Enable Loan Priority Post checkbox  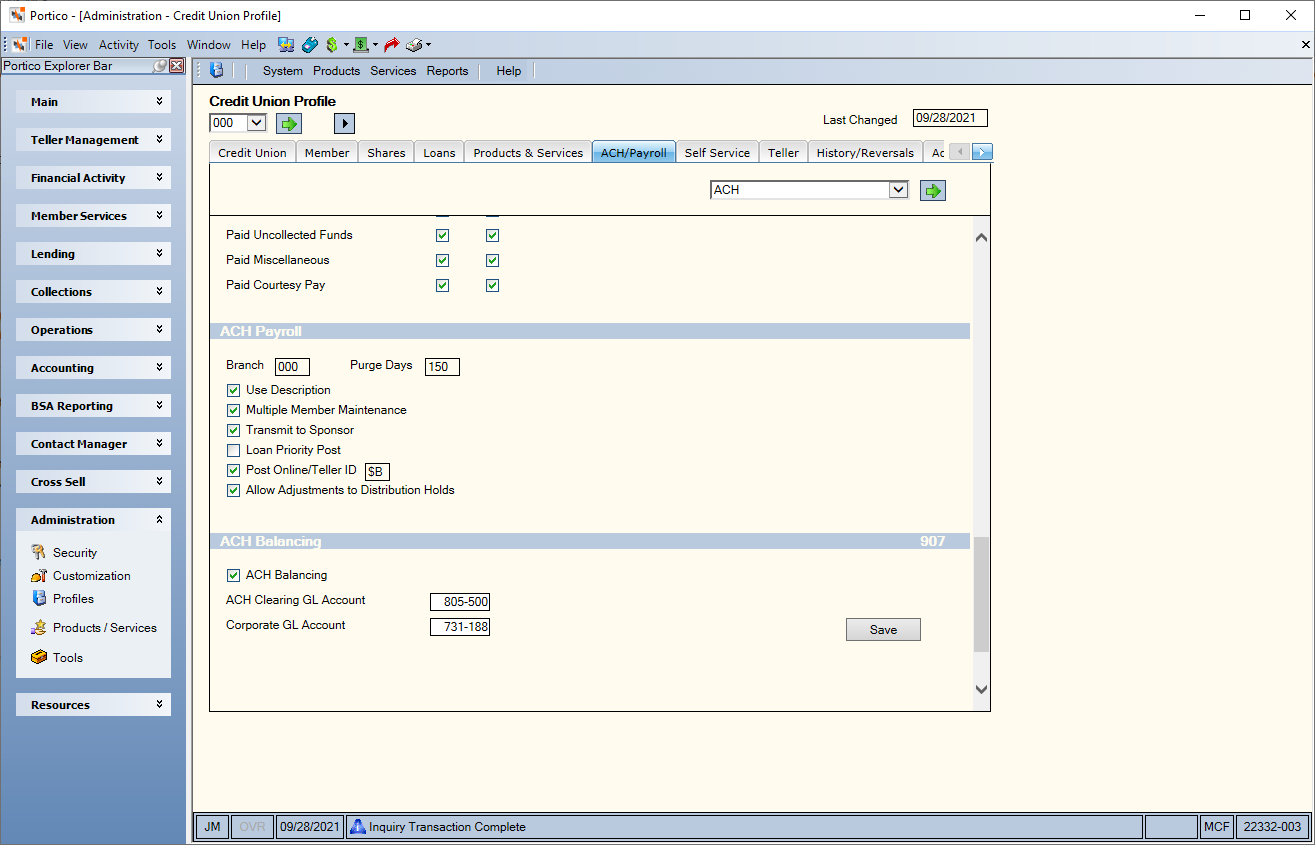(234, 450)
